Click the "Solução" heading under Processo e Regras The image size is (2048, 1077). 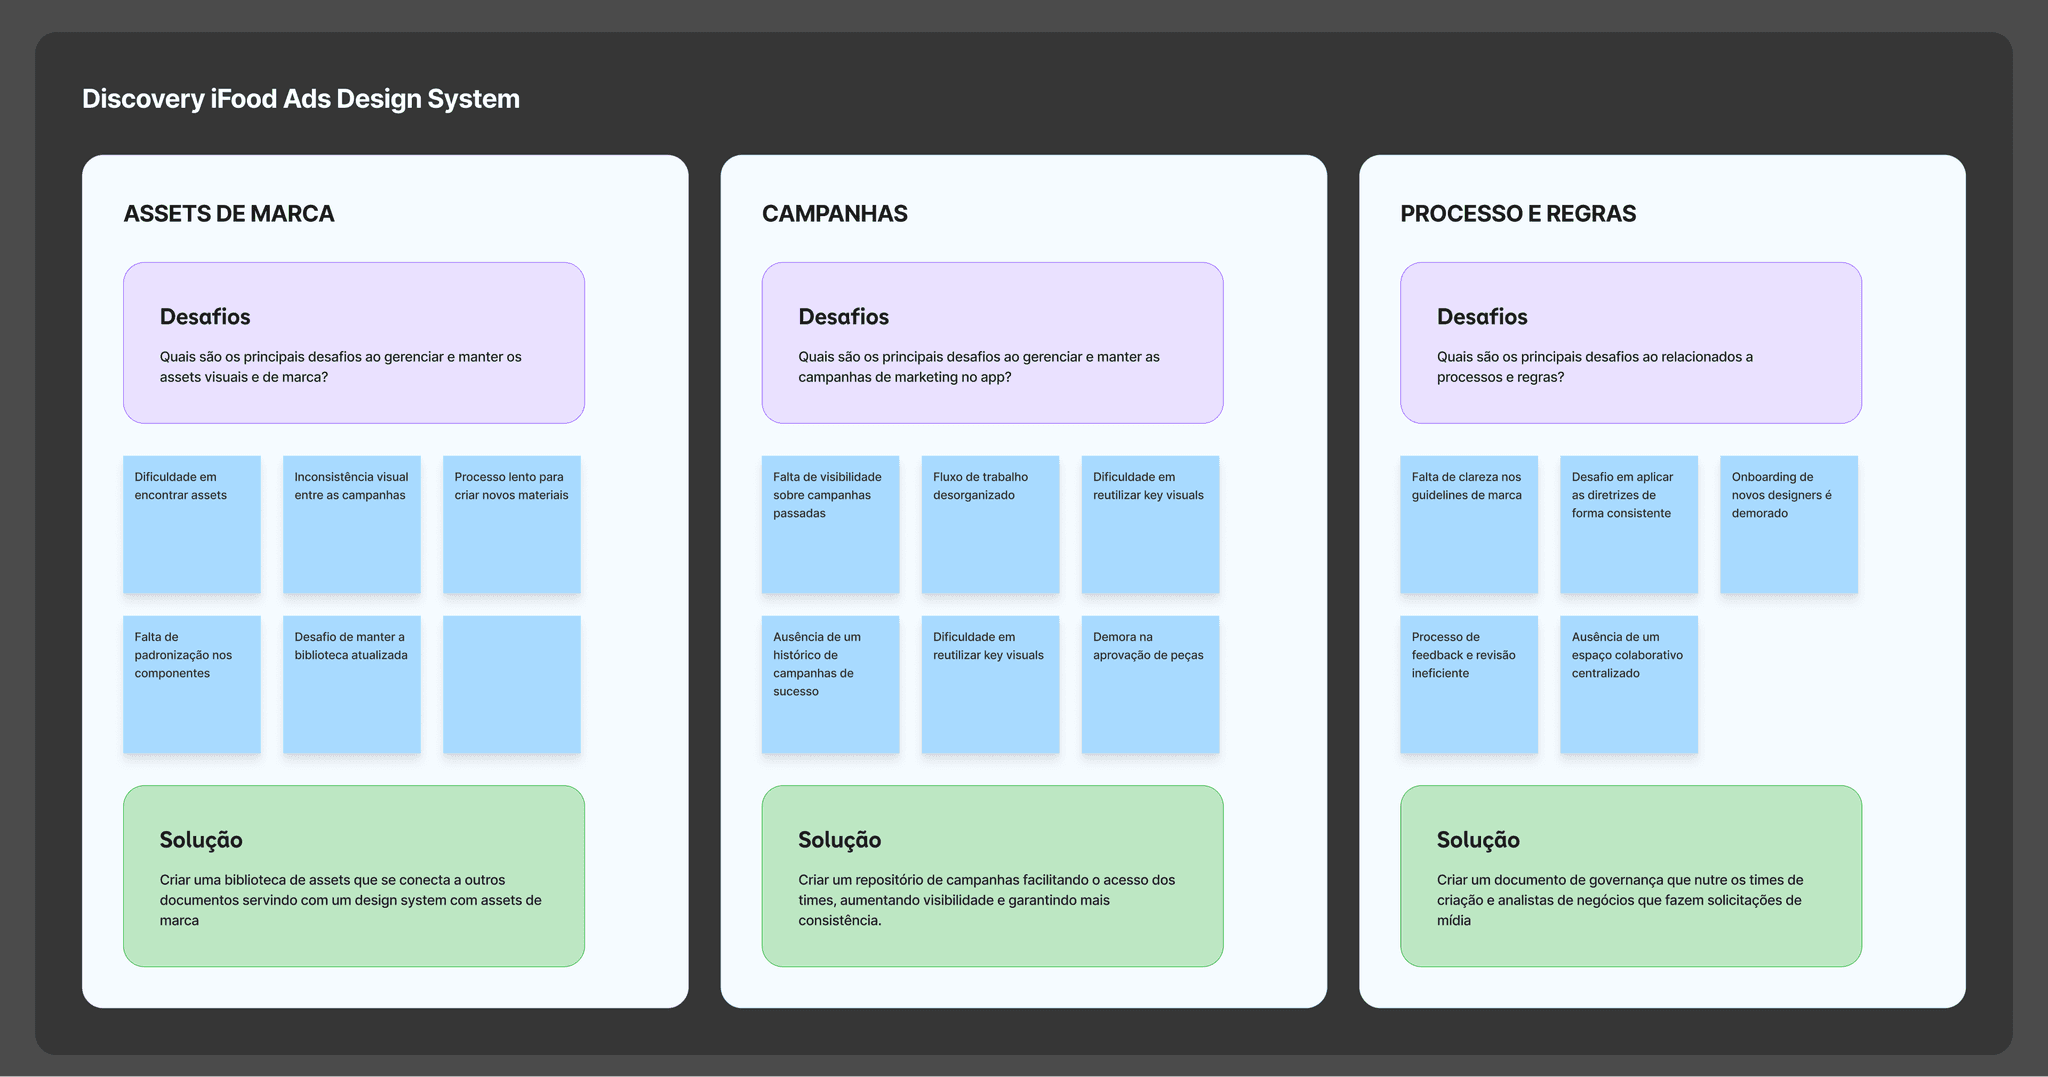(x=1478, y=840)
